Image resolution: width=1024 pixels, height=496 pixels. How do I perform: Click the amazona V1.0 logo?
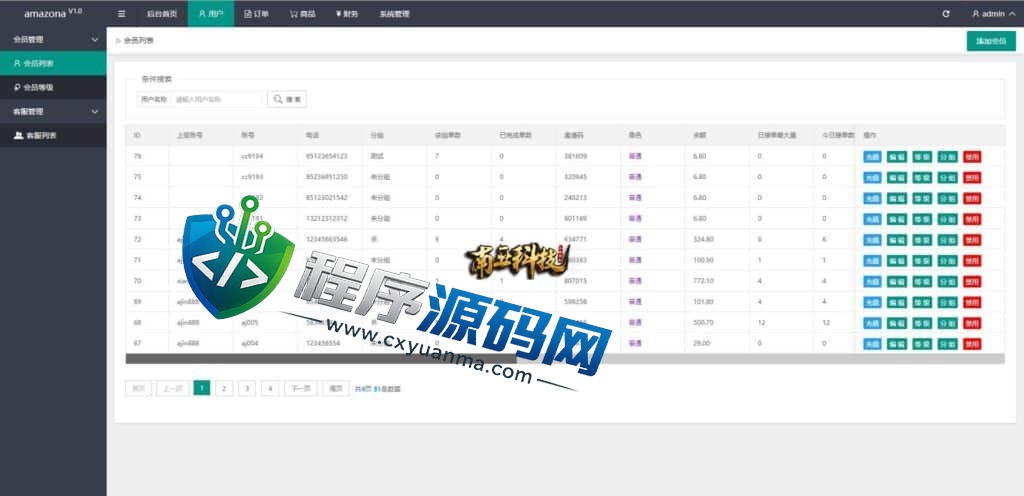[x=53, y=13]
